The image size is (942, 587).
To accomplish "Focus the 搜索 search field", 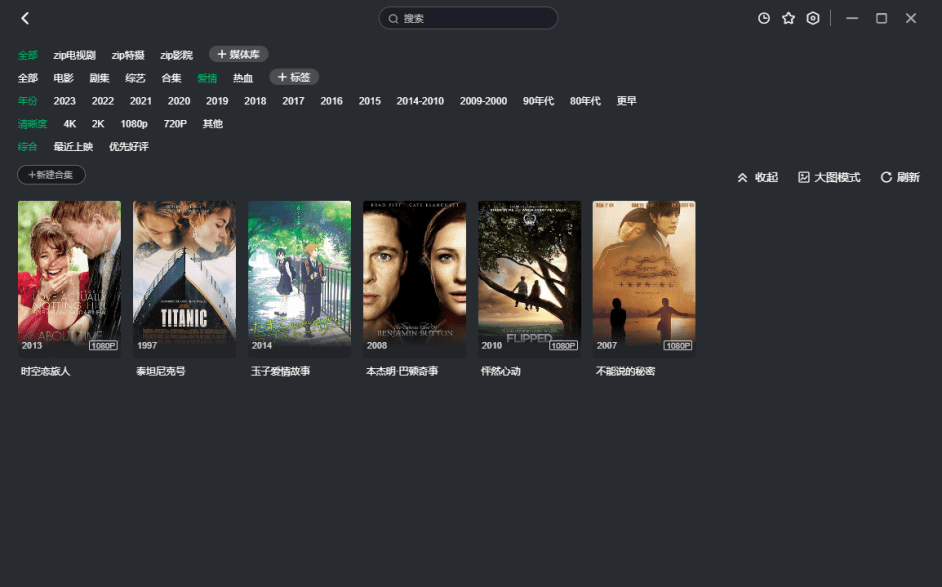I will click(x=468, y=19).
